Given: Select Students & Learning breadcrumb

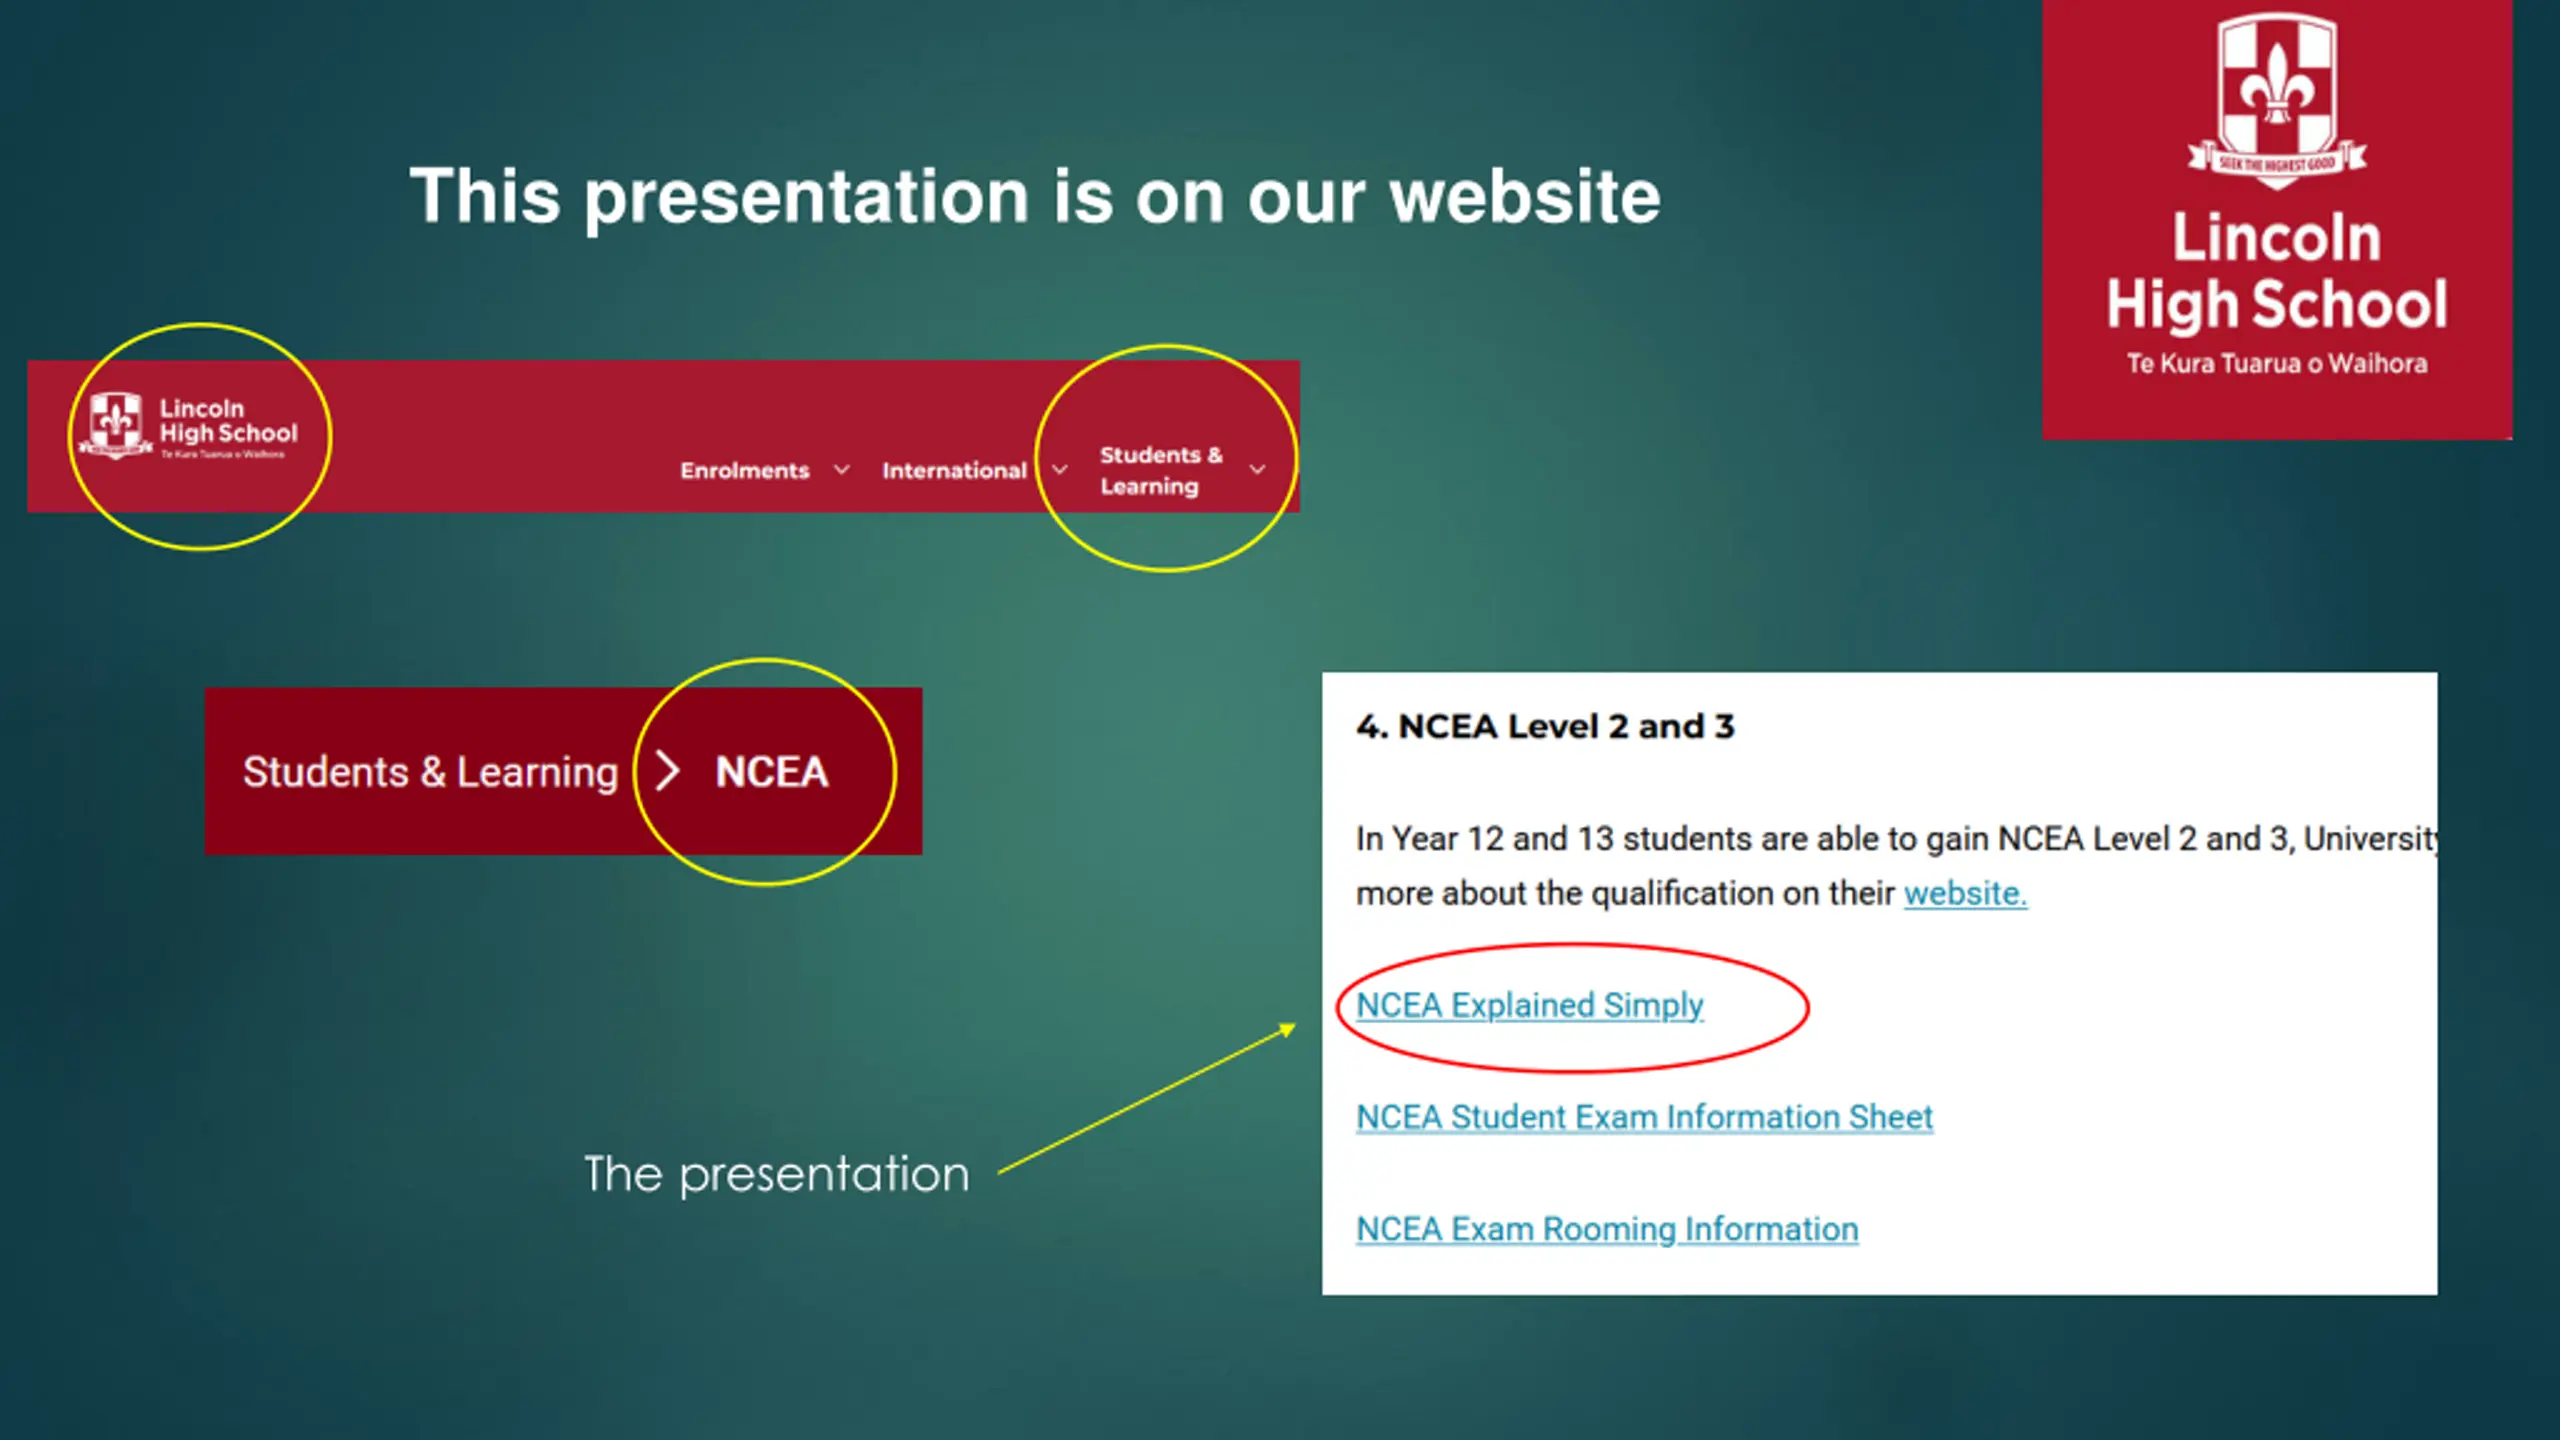Looking at the screenshot, I should pos(431,772).
